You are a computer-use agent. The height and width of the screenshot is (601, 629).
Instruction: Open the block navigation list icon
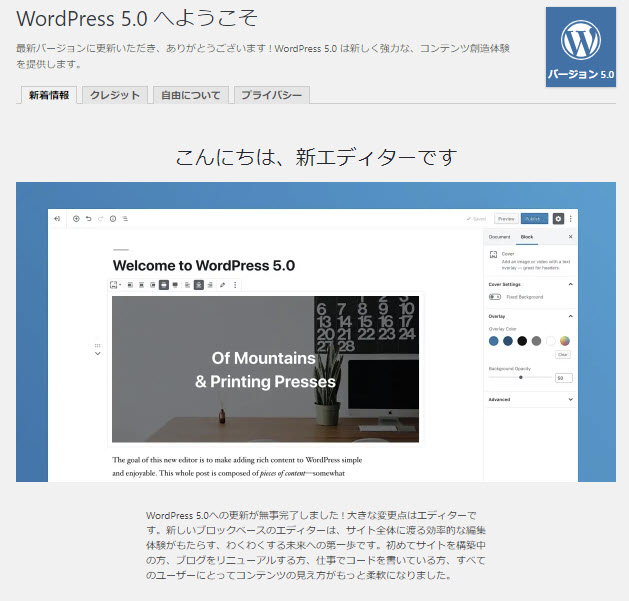pyautogui.click(x=126, y=219)
